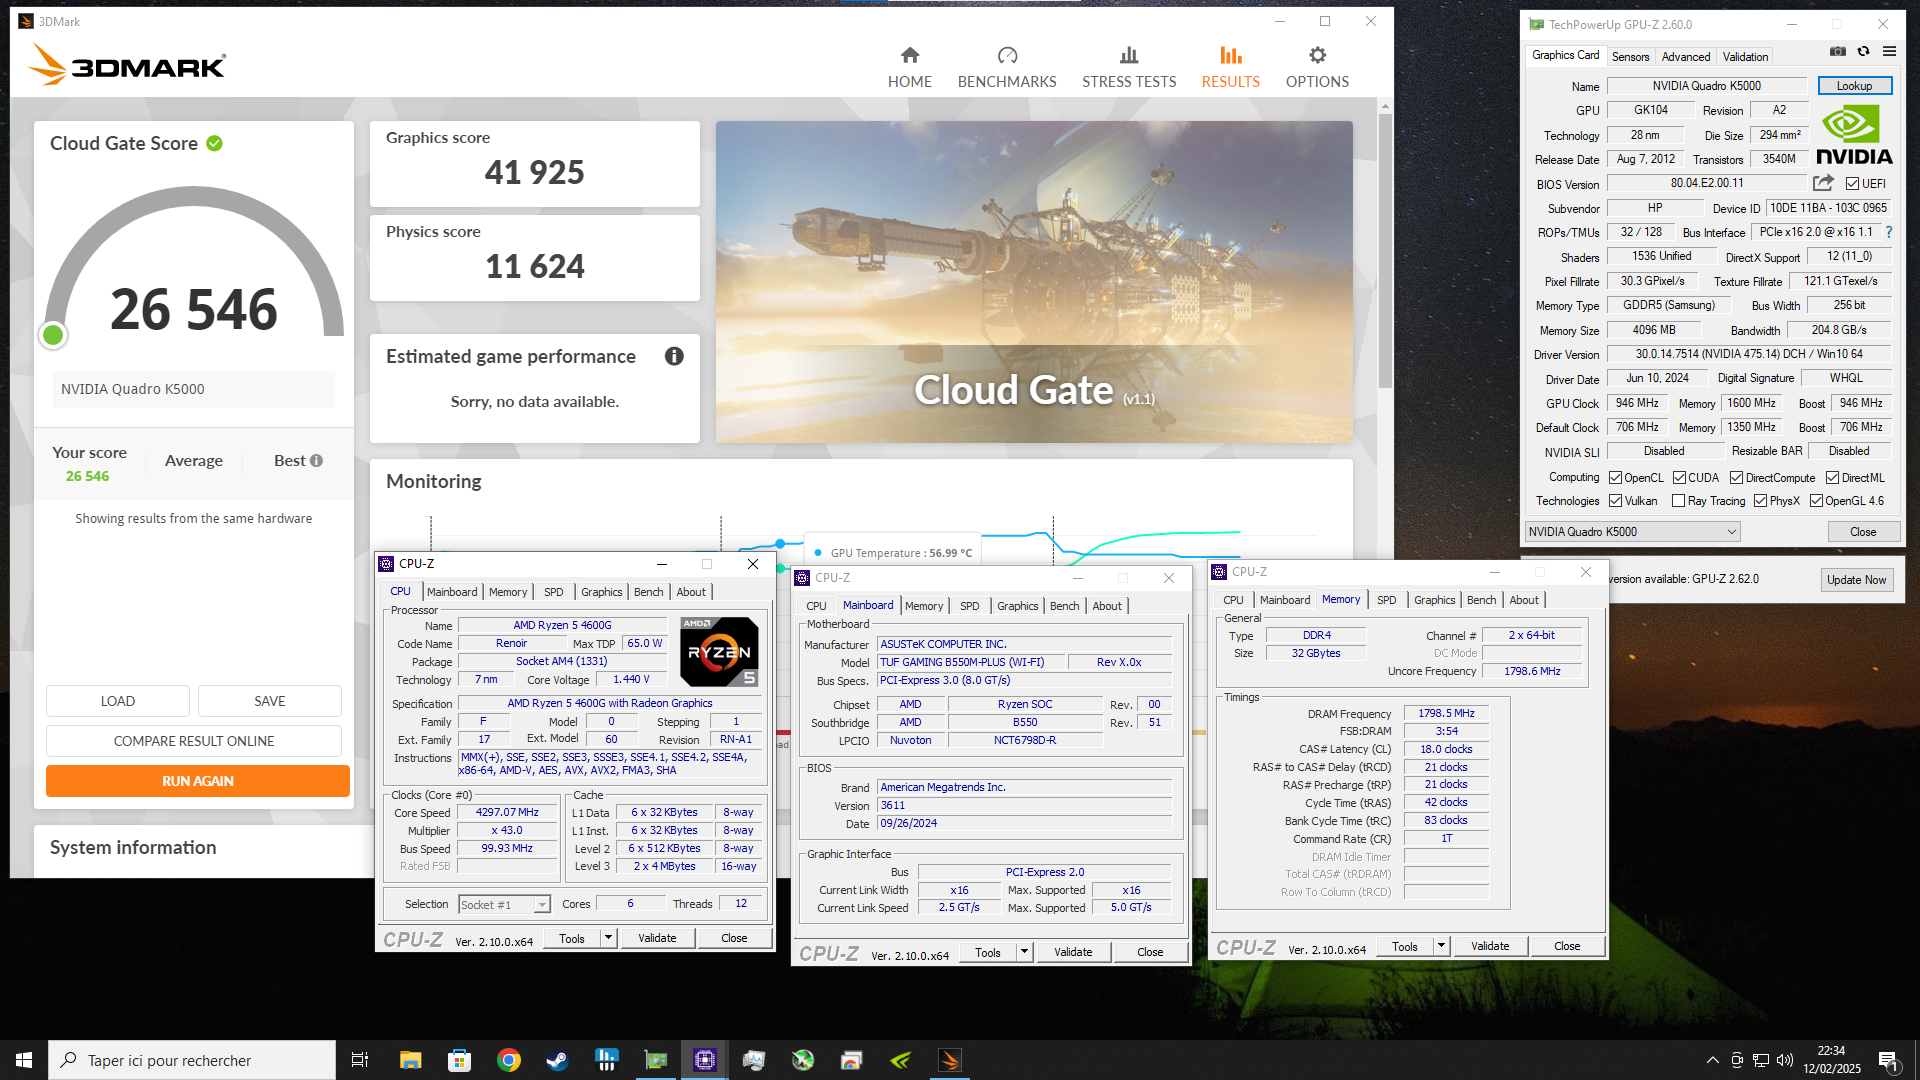Toggle the PhysX checkbox
1920x1080 pixels.
(x=1760, y=501)
